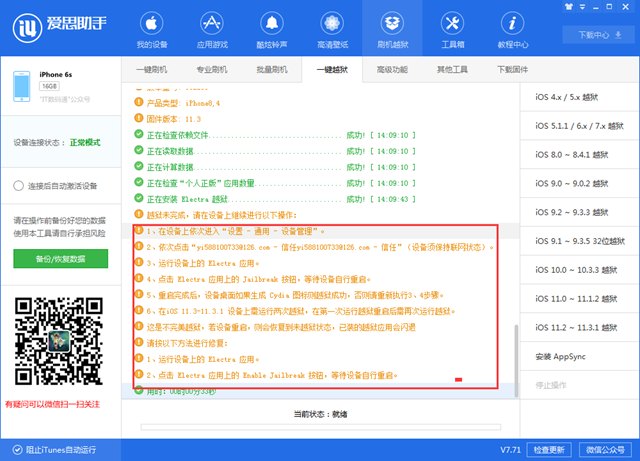Viewport: 640px width, 461px height.
Task: Select iOS 11.0 ~ 11.1.2 越狱
Action: coord(580,298)
